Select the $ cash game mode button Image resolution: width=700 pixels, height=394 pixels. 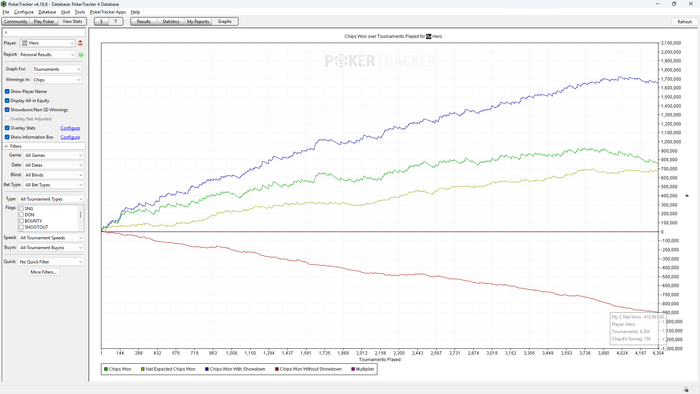pos(101,21)
